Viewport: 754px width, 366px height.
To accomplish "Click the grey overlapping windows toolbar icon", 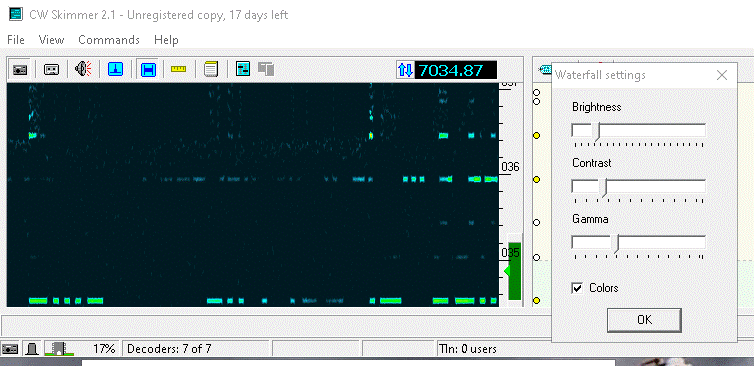I will pos(266,69).
